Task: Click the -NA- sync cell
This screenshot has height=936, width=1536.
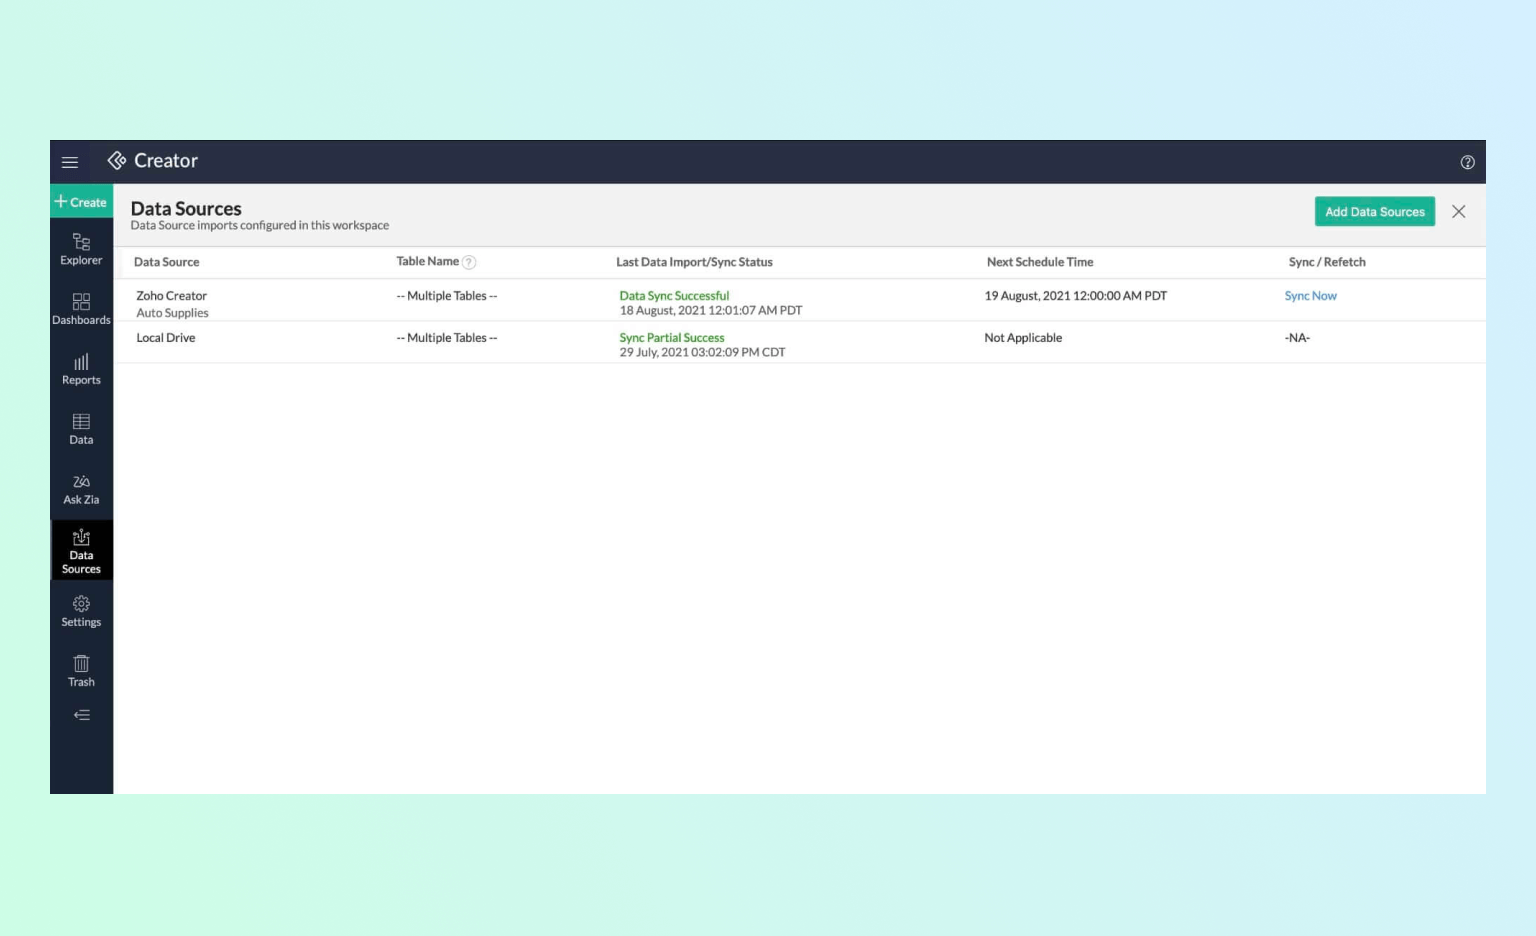Action: click(1297, 338)
